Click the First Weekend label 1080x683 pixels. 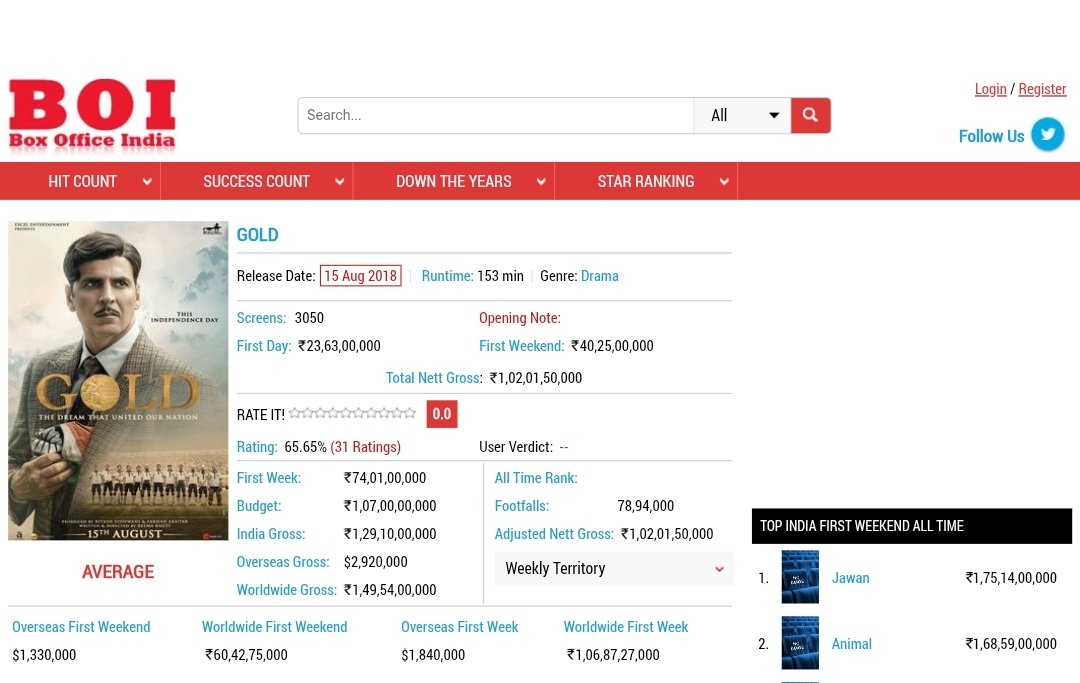(521, 346)
